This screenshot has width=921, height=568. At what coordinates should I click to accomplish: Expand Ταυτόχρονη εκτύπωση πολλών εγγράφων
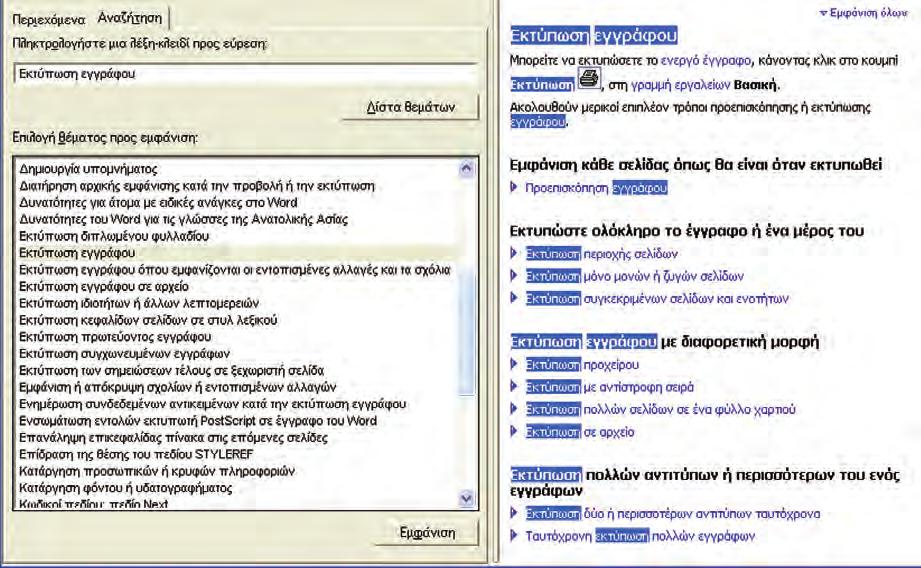click(x=633, y=536)
